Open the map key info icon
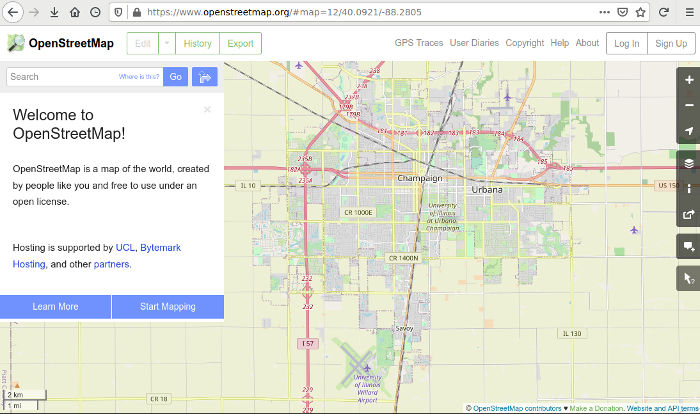 point(689,189)
